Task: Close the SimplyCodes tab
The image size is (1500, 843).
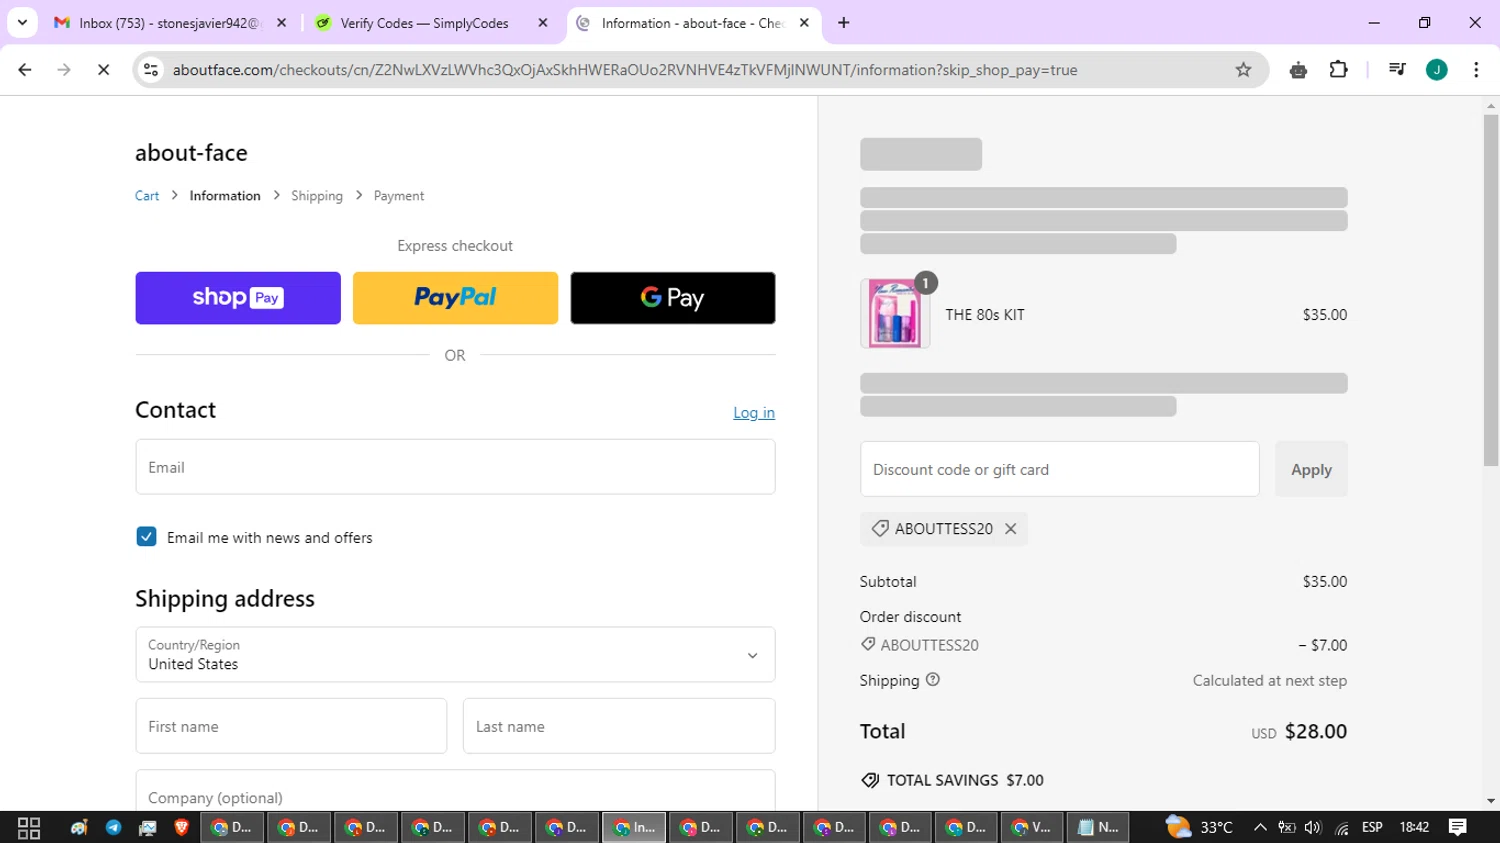Action: click(543, 23)
